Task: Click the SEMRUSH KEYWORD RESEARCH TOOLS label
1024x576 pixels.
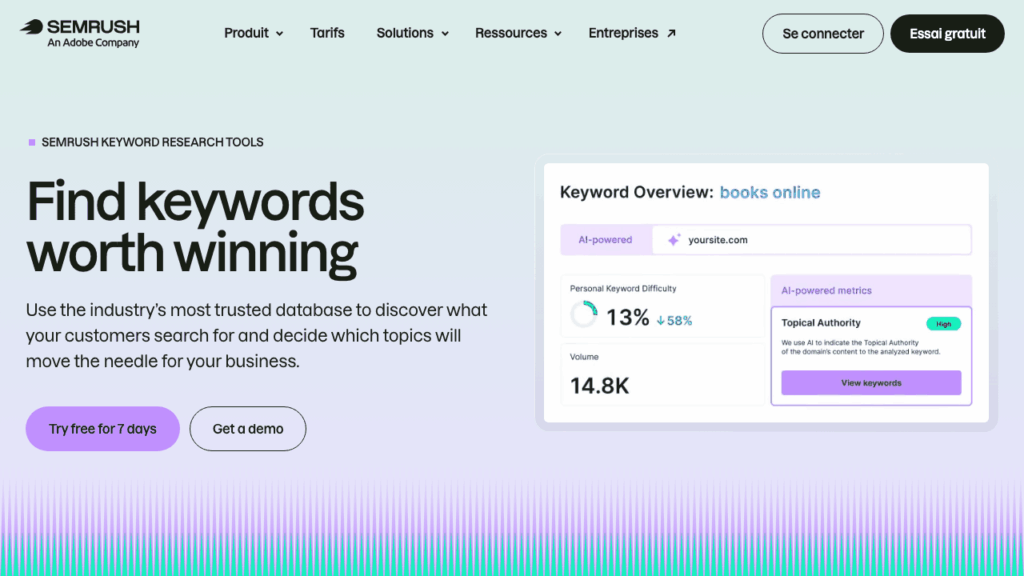Action: coord(153,142)
